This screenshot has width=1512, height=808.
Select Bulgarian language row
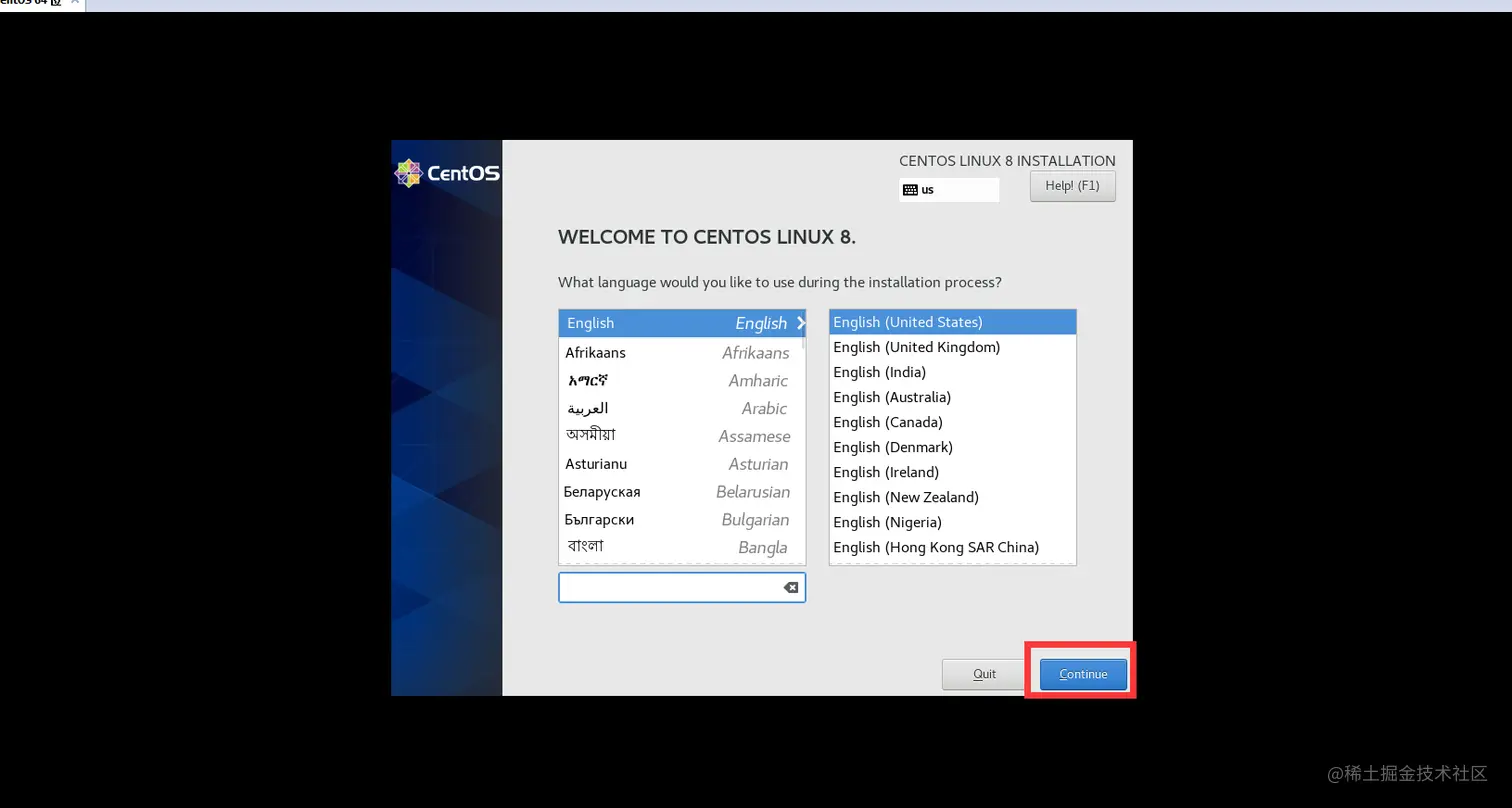tap(681, 520)
